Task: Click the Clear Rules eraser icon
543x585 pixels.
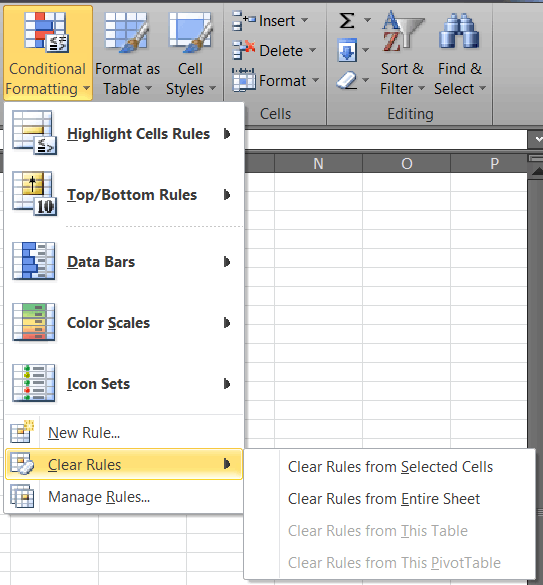Action: pos(22,464)
